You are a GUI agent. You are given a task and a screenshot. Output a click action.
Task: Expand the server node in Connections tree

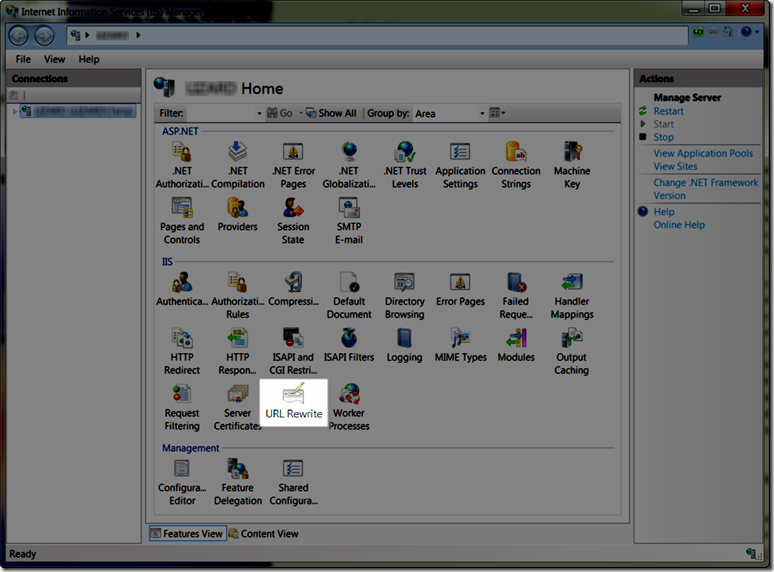click(x=14, y=112)
